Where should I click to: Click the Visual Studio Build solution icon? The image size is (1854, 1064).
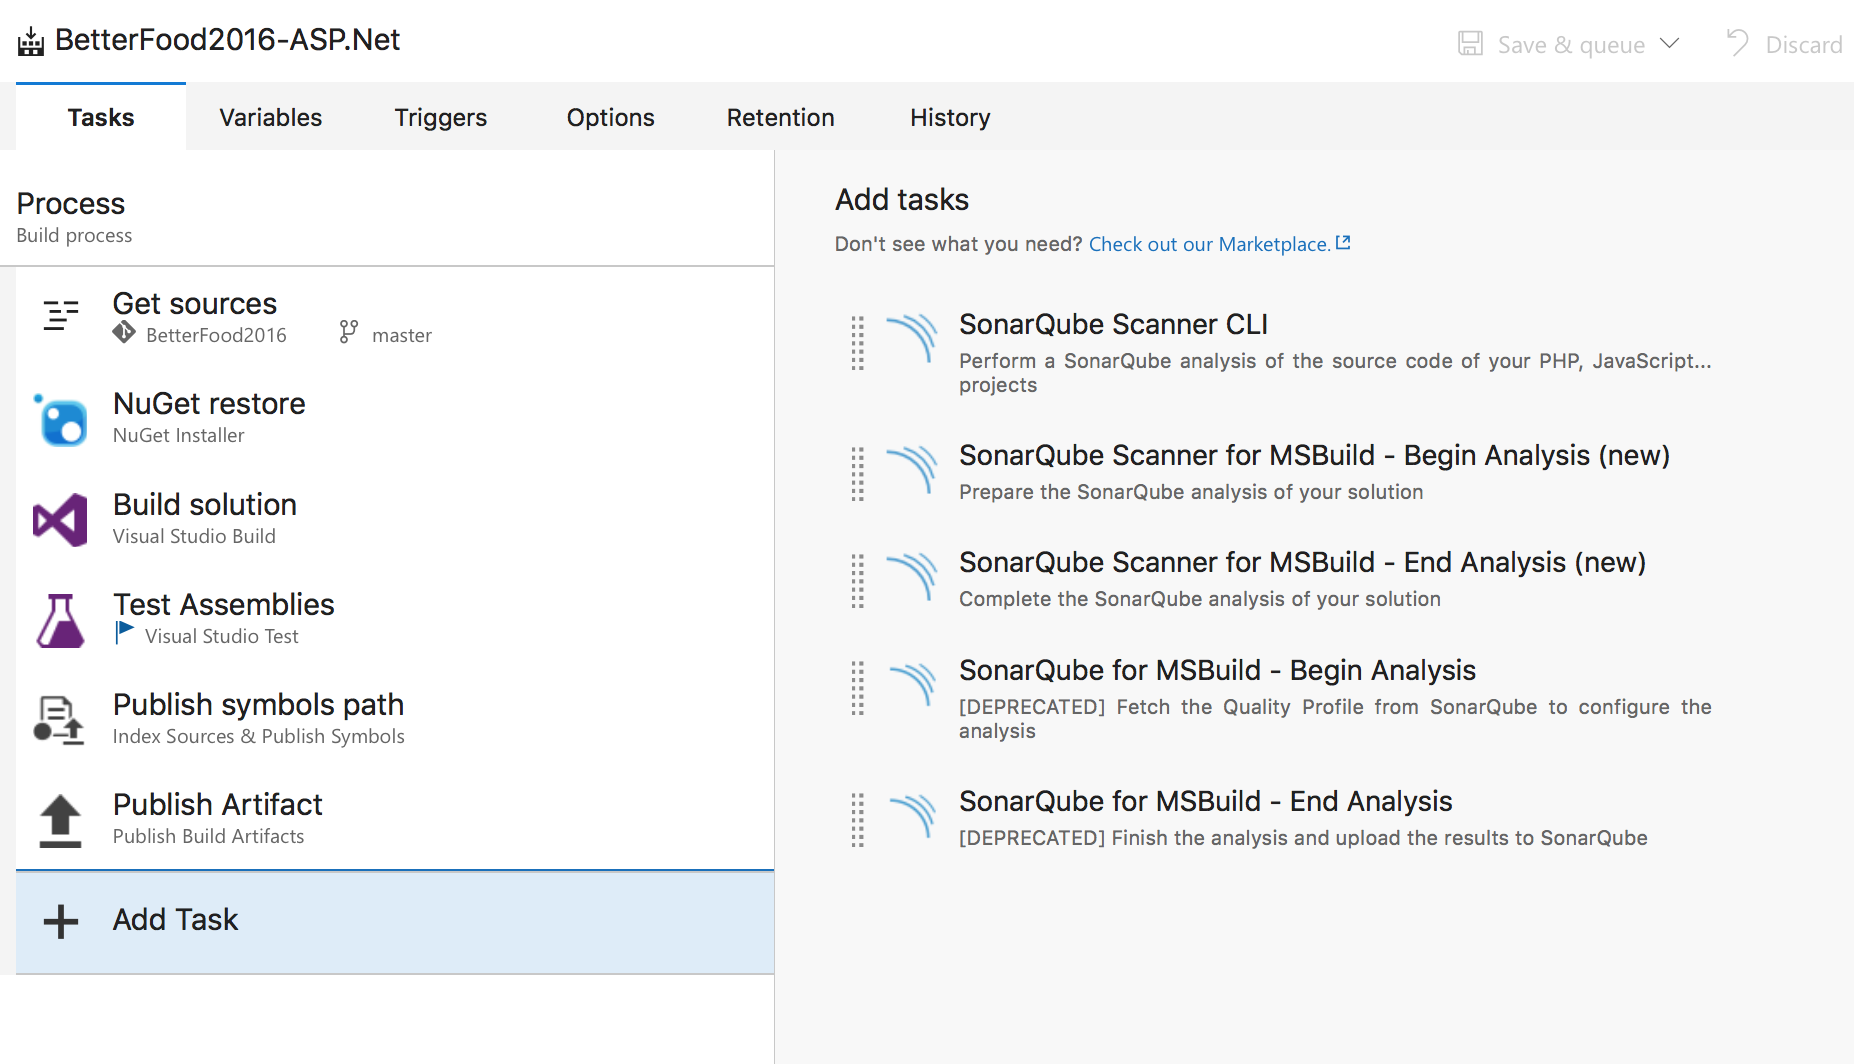pyautogui.click(x=60, y=519)
